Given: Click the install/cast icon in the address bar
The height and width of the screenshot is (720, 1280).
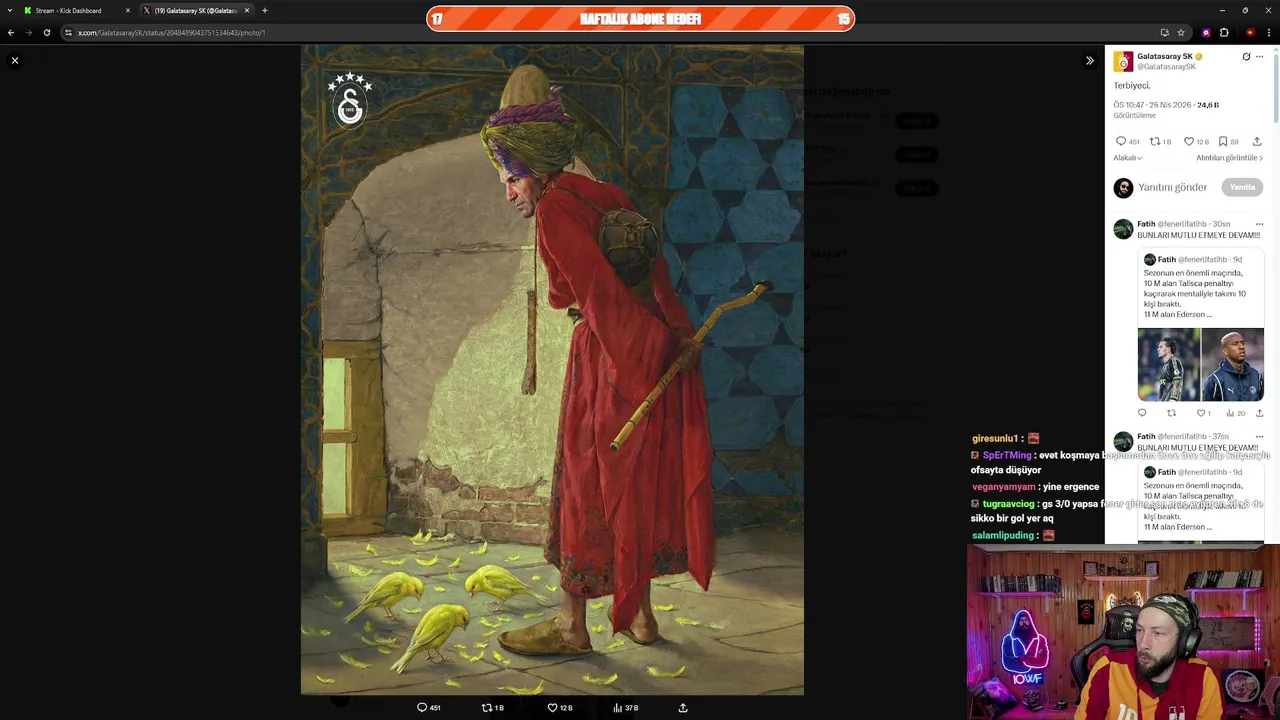Looking at the screenshot, I should (x=1164, y=33).
